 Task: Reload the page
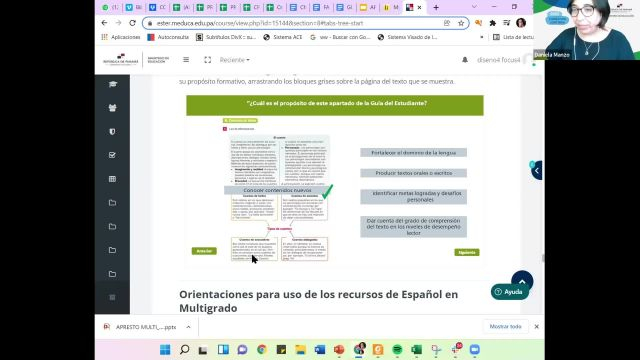[132, 23]
